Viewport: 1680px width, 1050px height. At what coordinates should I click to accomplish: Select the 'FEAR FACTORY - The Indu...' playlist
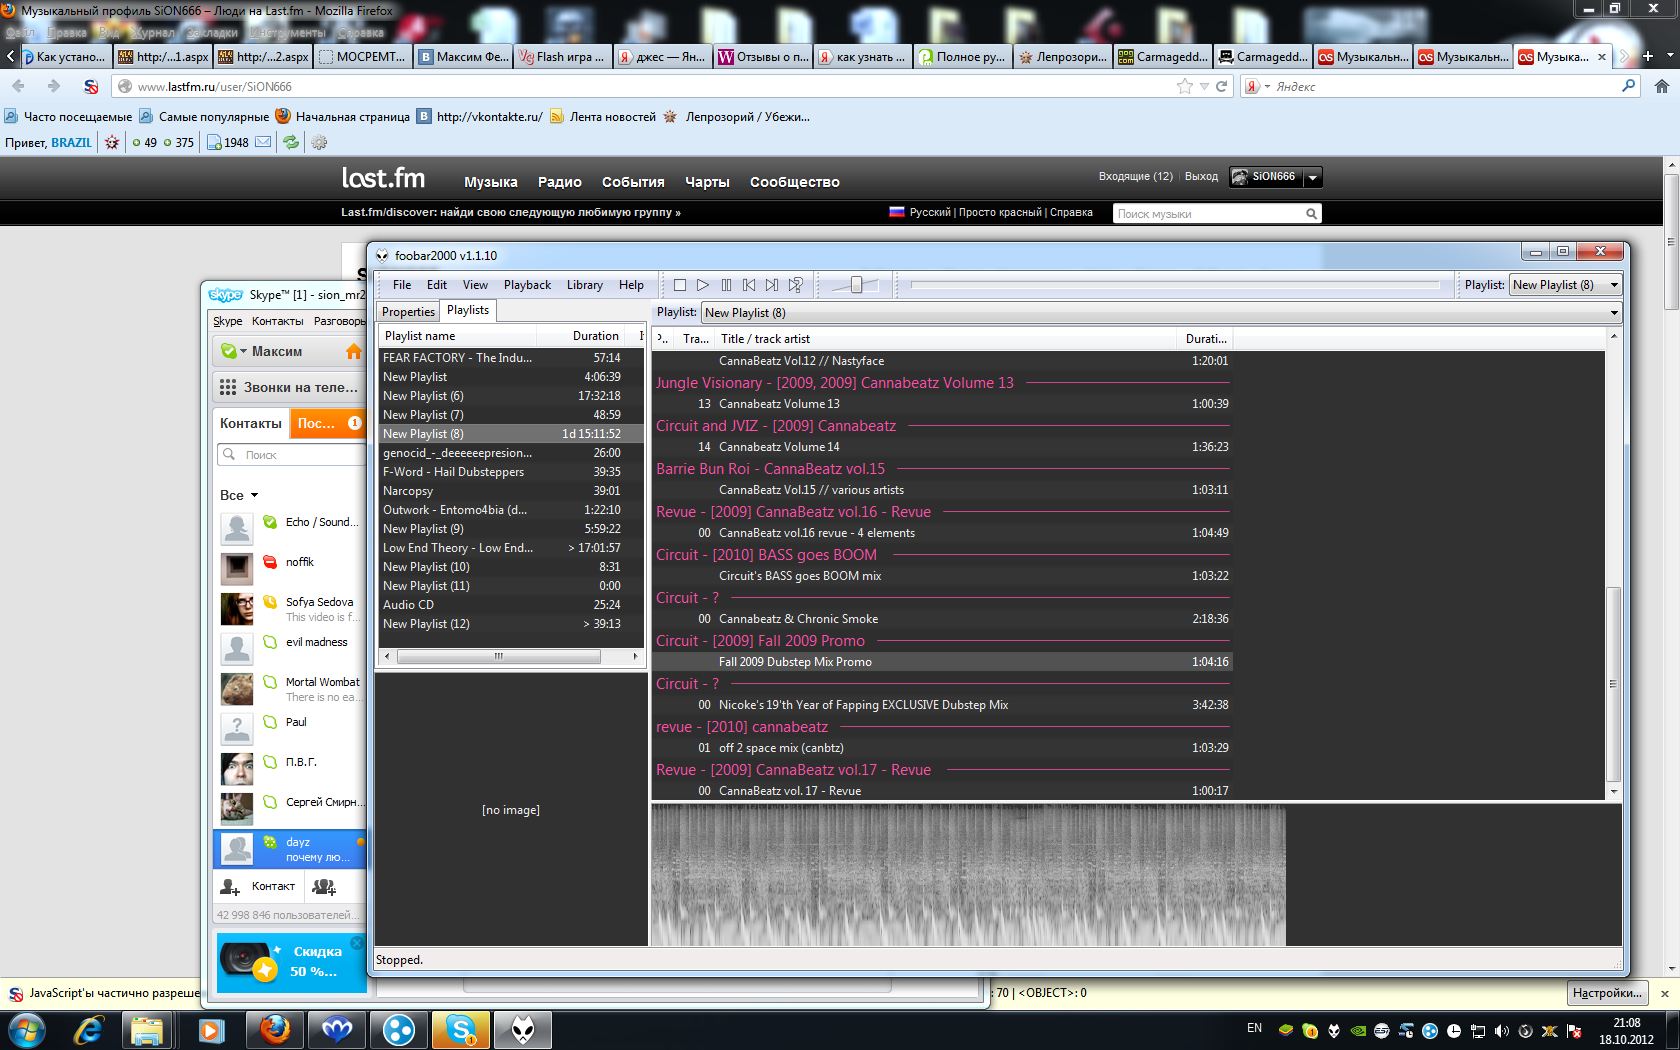pyautogui.click(x=511, y=358)
